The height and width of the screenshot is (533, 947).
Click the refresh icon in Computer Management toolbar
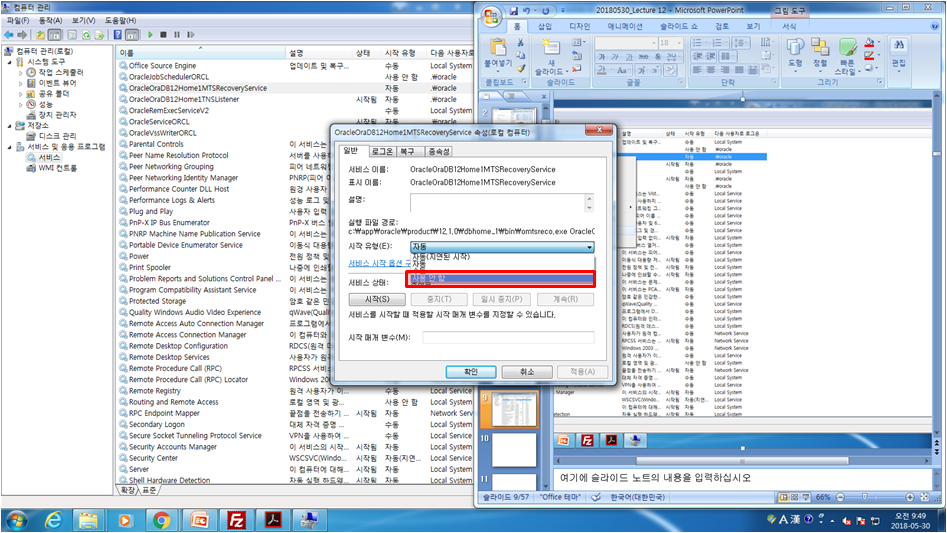tap(86, 35)
